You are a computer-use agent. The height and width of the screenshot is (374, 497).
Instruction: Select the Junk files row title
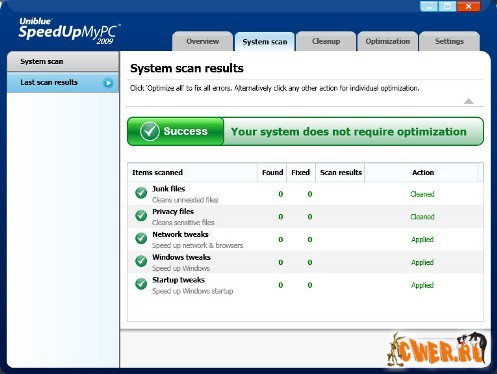tap(169, 189)
